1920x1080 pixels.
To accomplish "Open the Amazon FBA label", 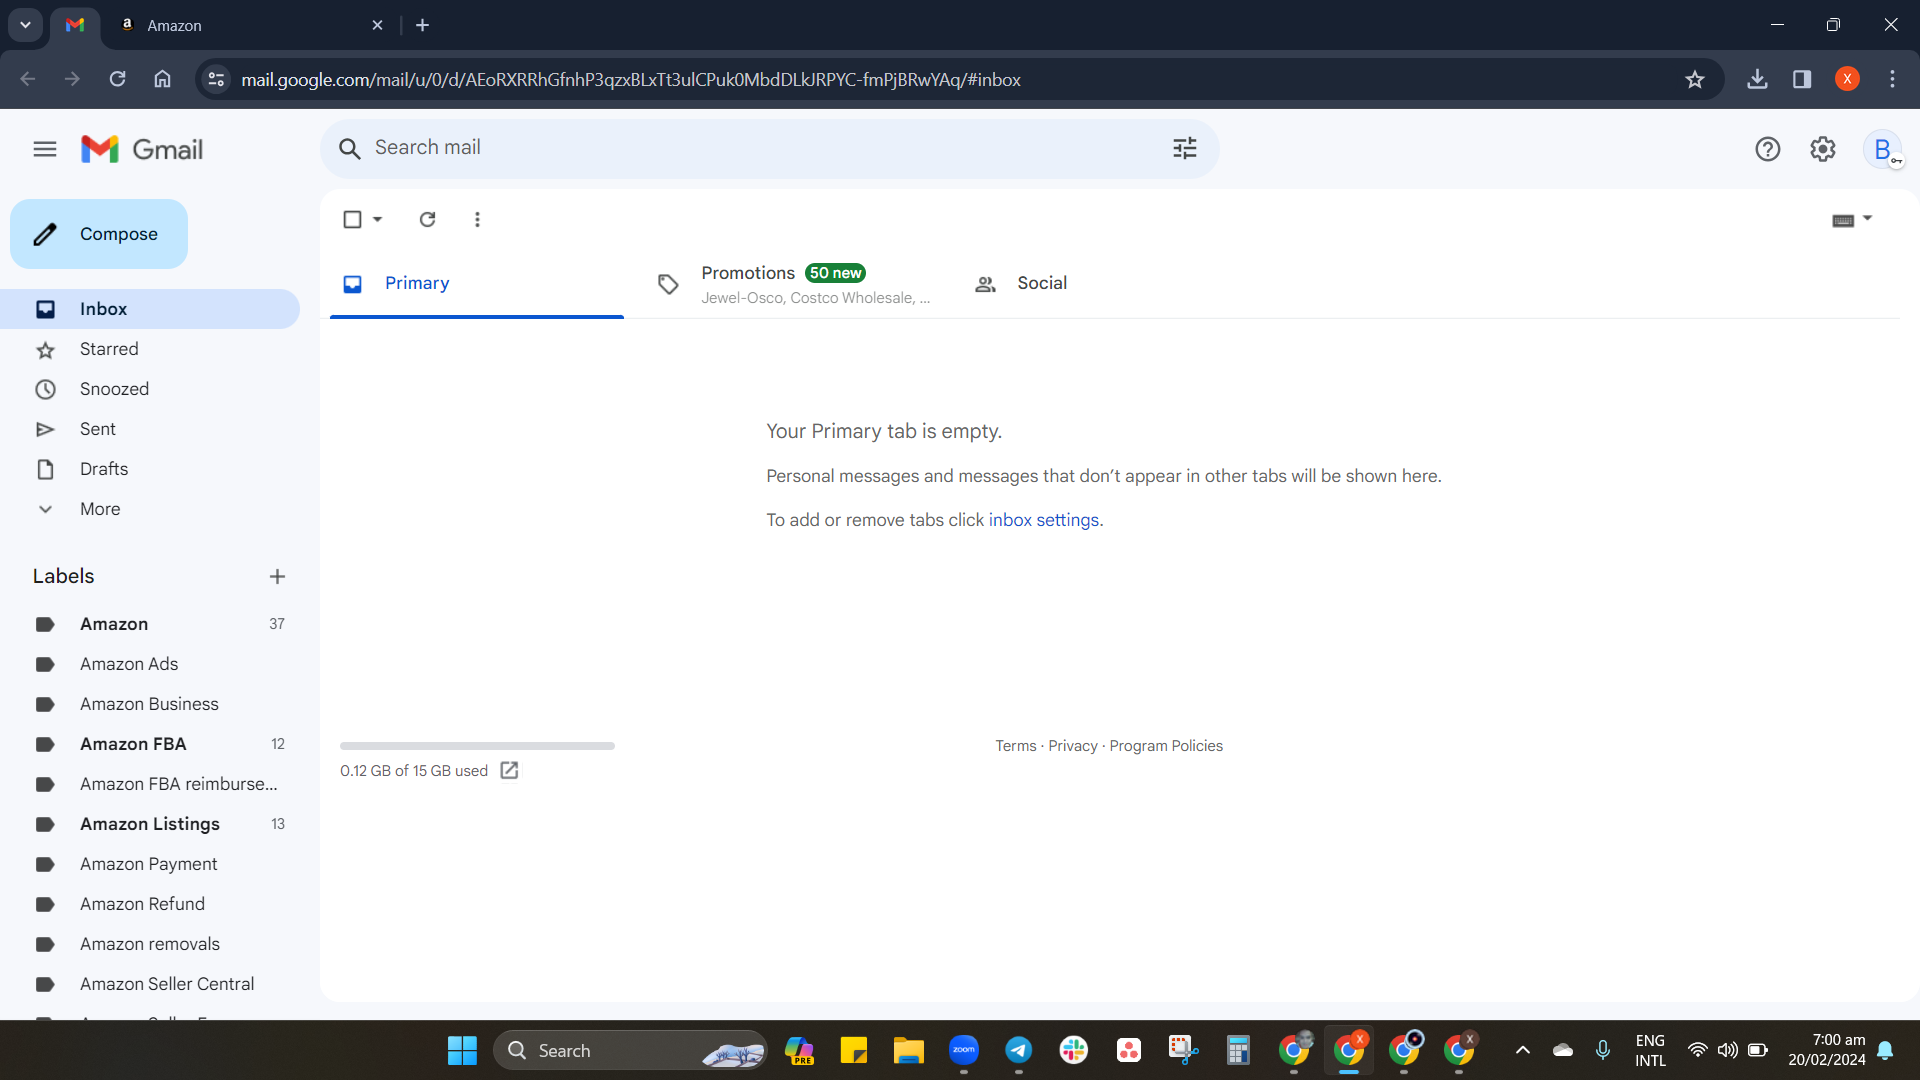I will click(150, 744).
